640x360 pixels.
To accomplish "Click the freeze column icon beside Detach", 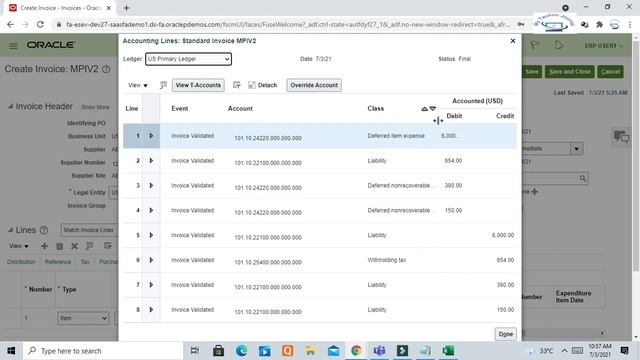I will (236, 85).
